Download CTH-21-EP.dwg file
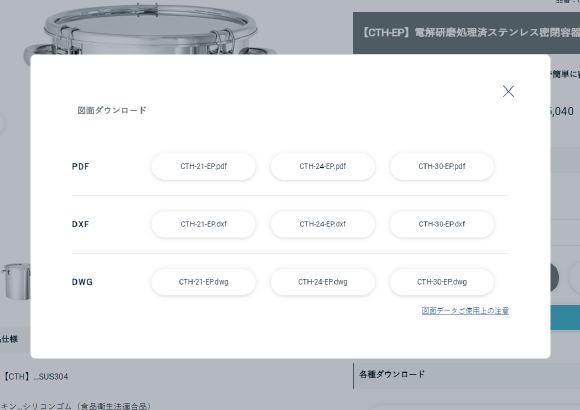The height and width of the screenshot is (410, 580). point(203,282)
